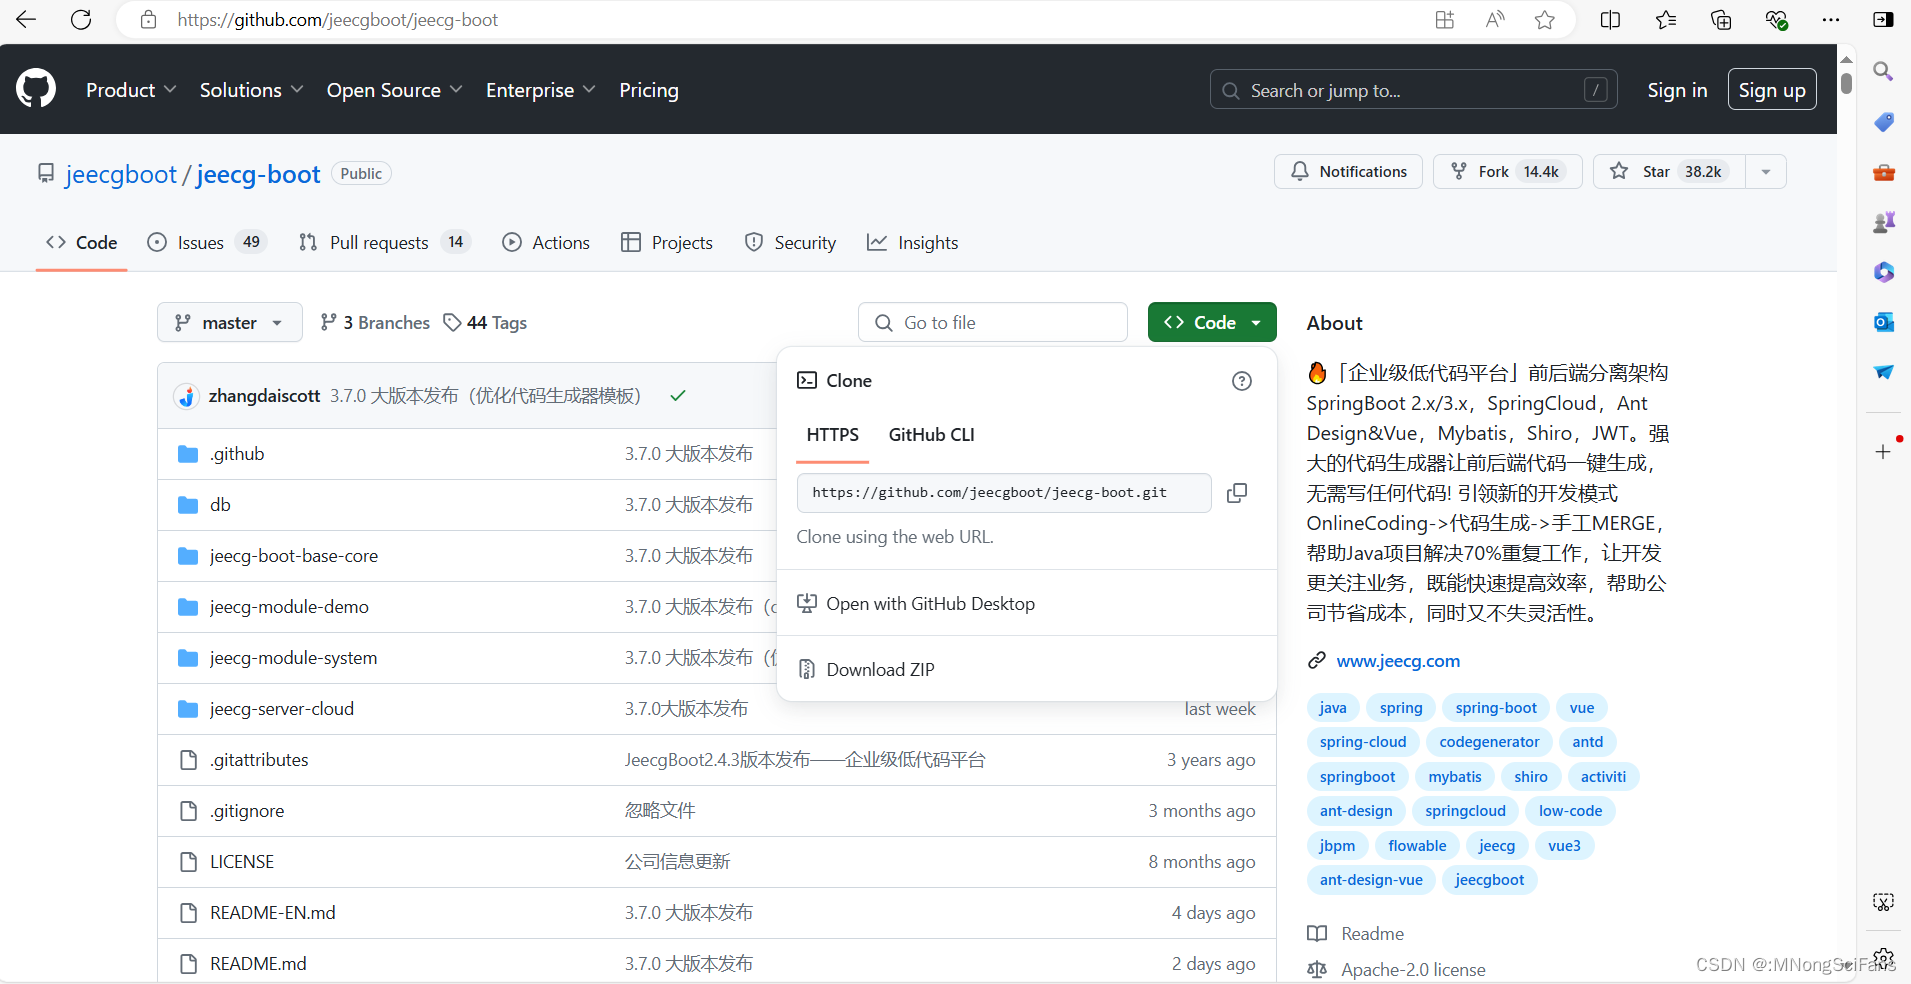Viewport: 1911px width, 984px height.
Task: View the 44 Tags link
Action: [x=485, y=322]
